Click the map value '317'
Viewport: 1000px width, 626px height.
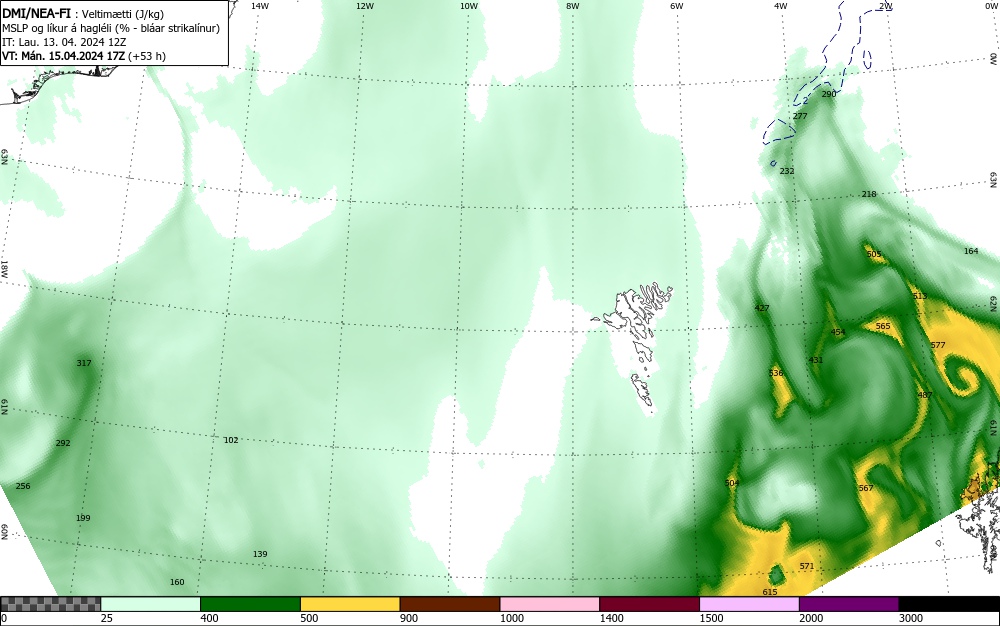84,363
